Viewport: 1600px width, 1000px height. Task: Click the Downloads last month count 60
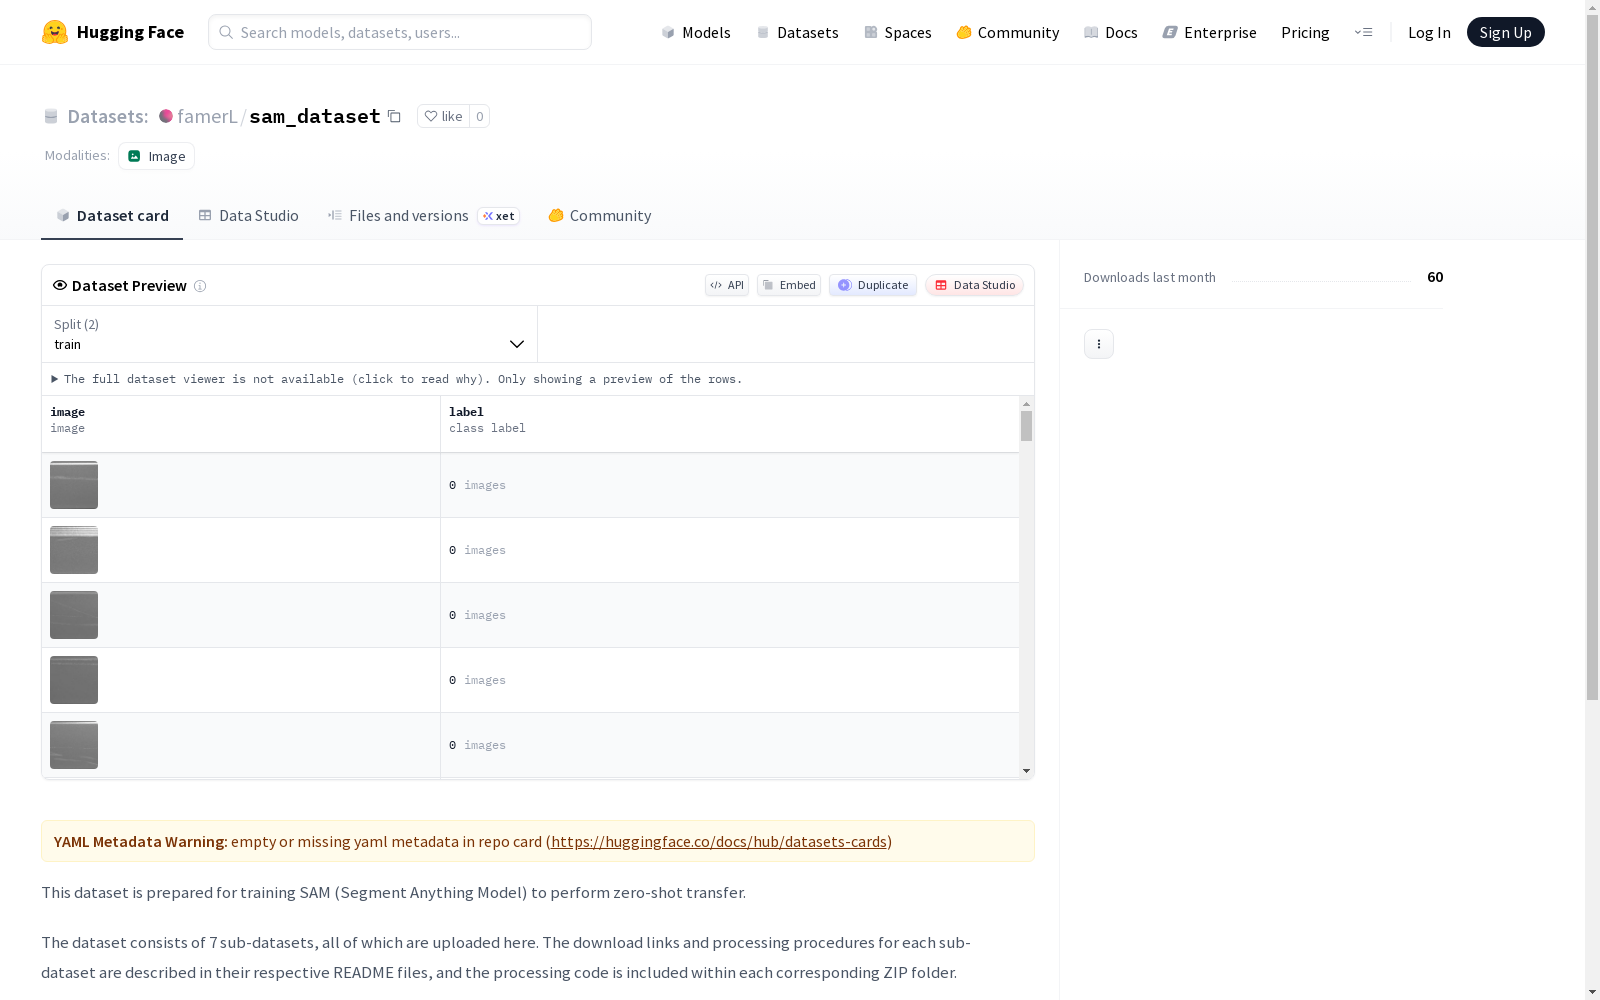coord(1435,277)
